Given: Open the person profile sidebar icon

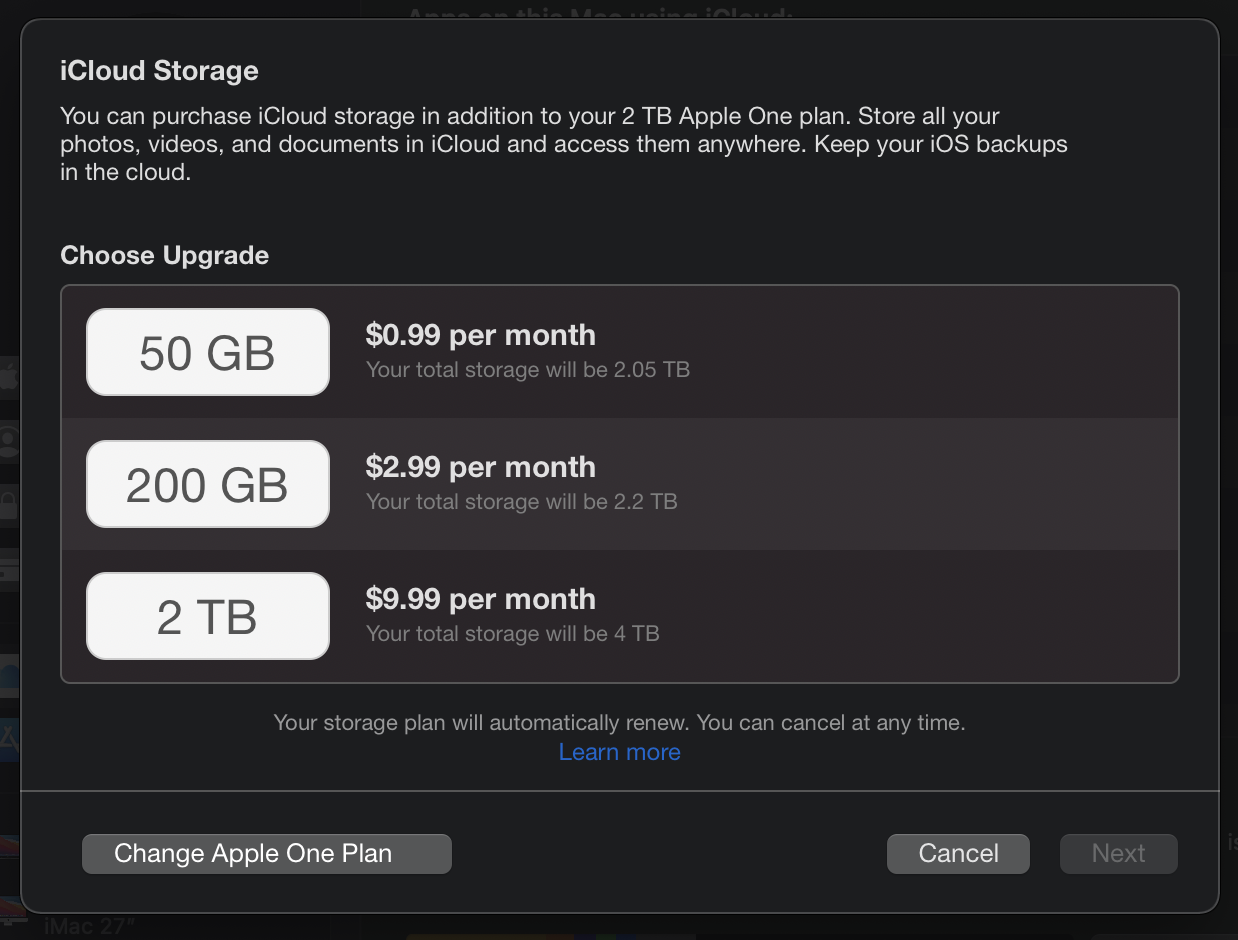Looking at the screenshot, I should click(9, 441).
